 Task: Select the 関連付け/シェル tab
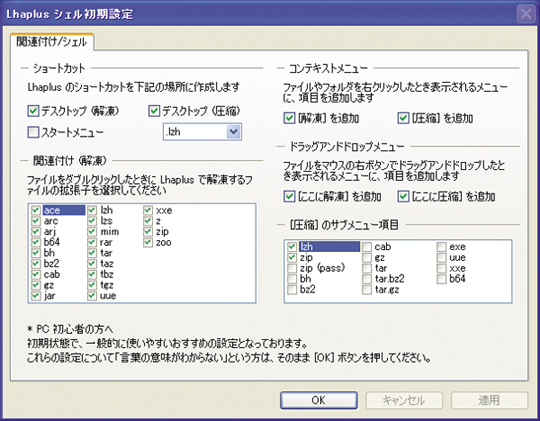pyautogui.click(x=52, y=42)
